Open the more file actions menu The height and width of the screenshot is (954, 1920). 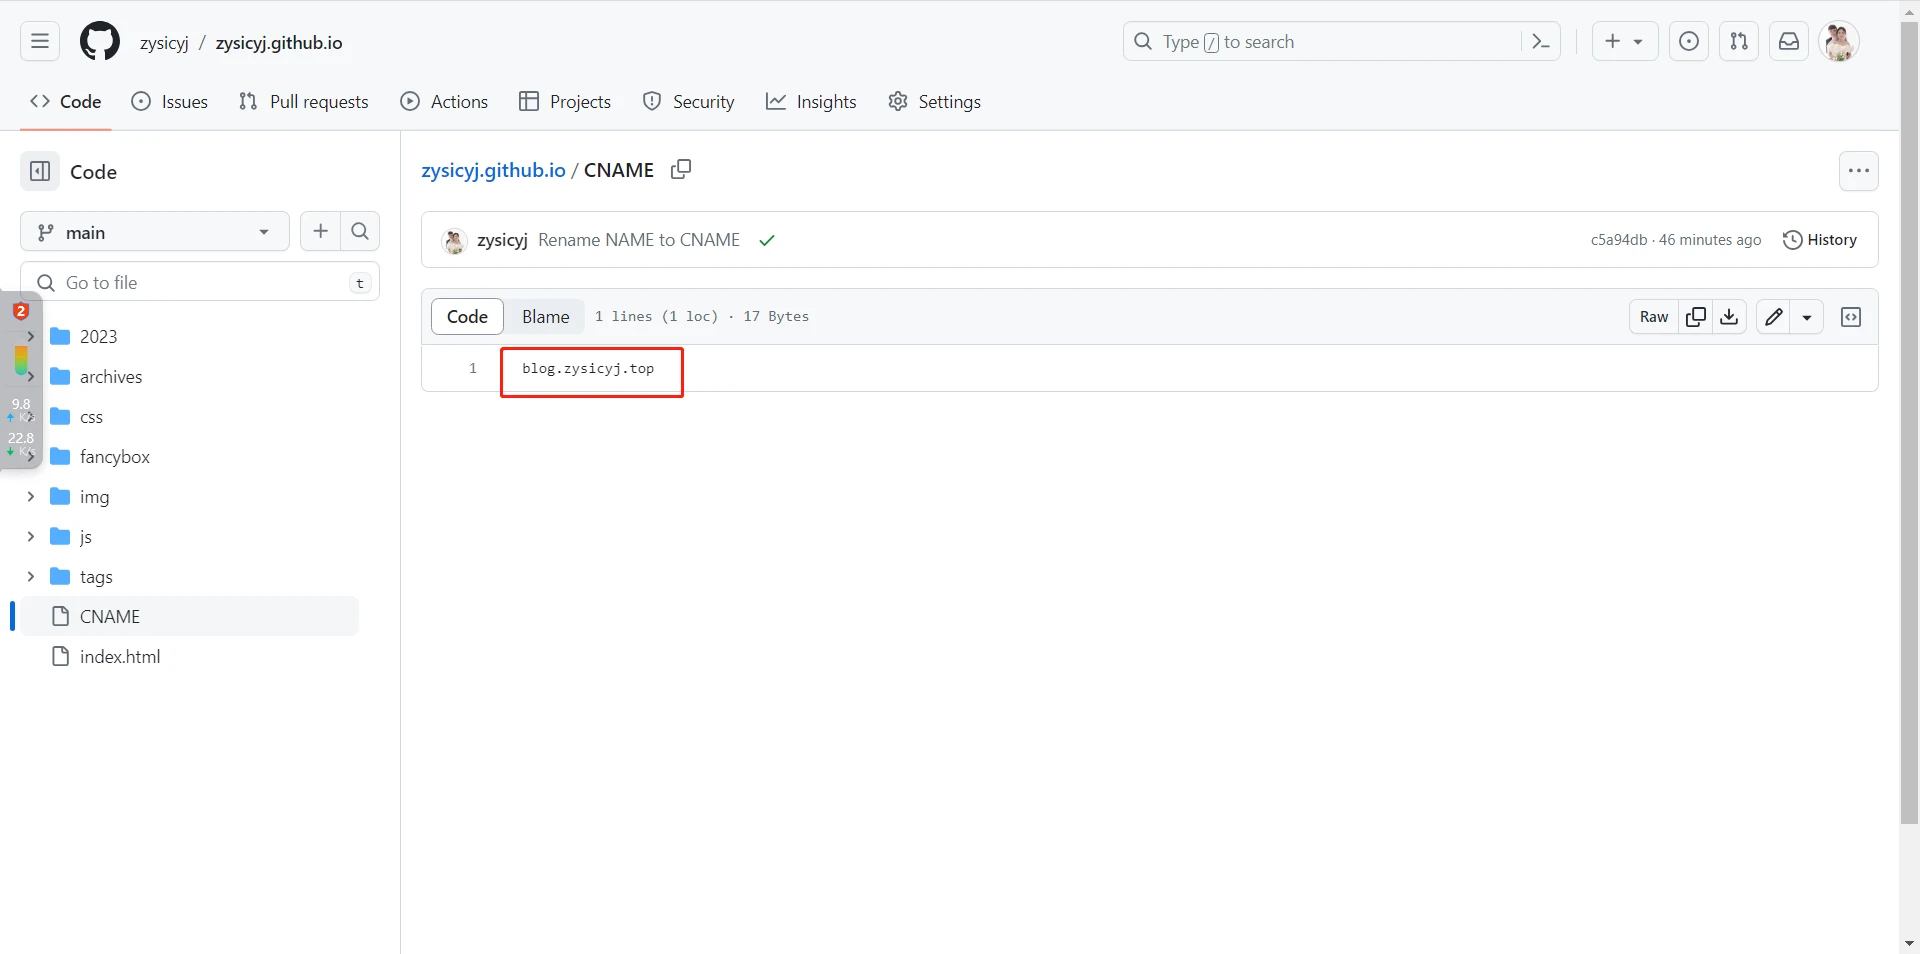pyautogui.click(x=1858, y=171)
